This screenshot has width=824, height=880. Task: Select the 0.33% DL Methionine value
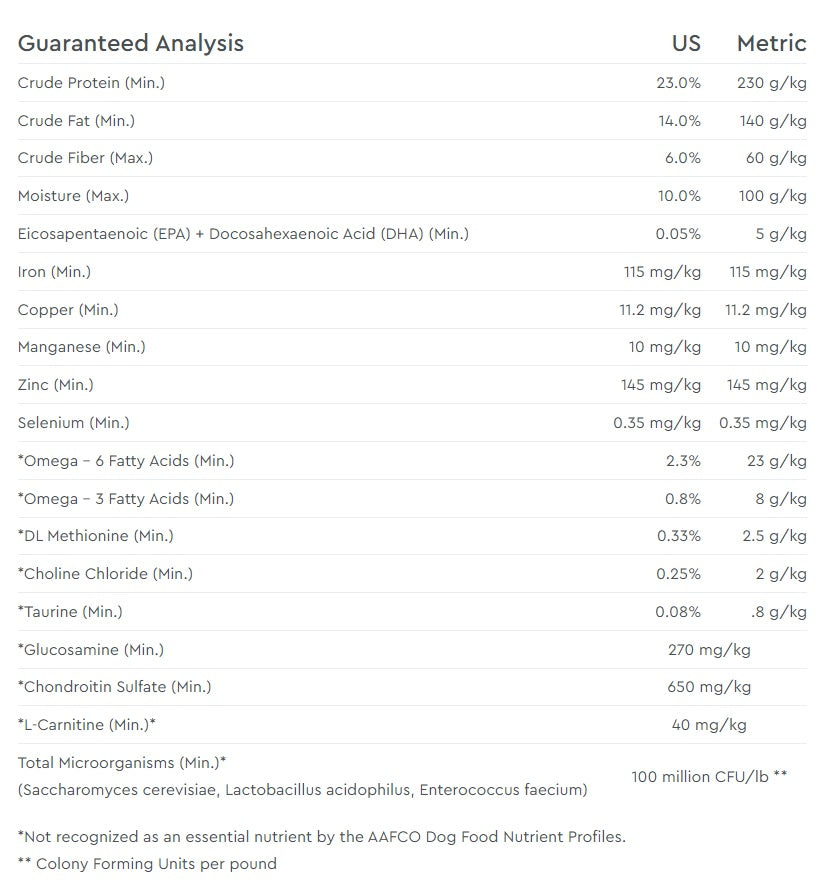click(679, 536)
